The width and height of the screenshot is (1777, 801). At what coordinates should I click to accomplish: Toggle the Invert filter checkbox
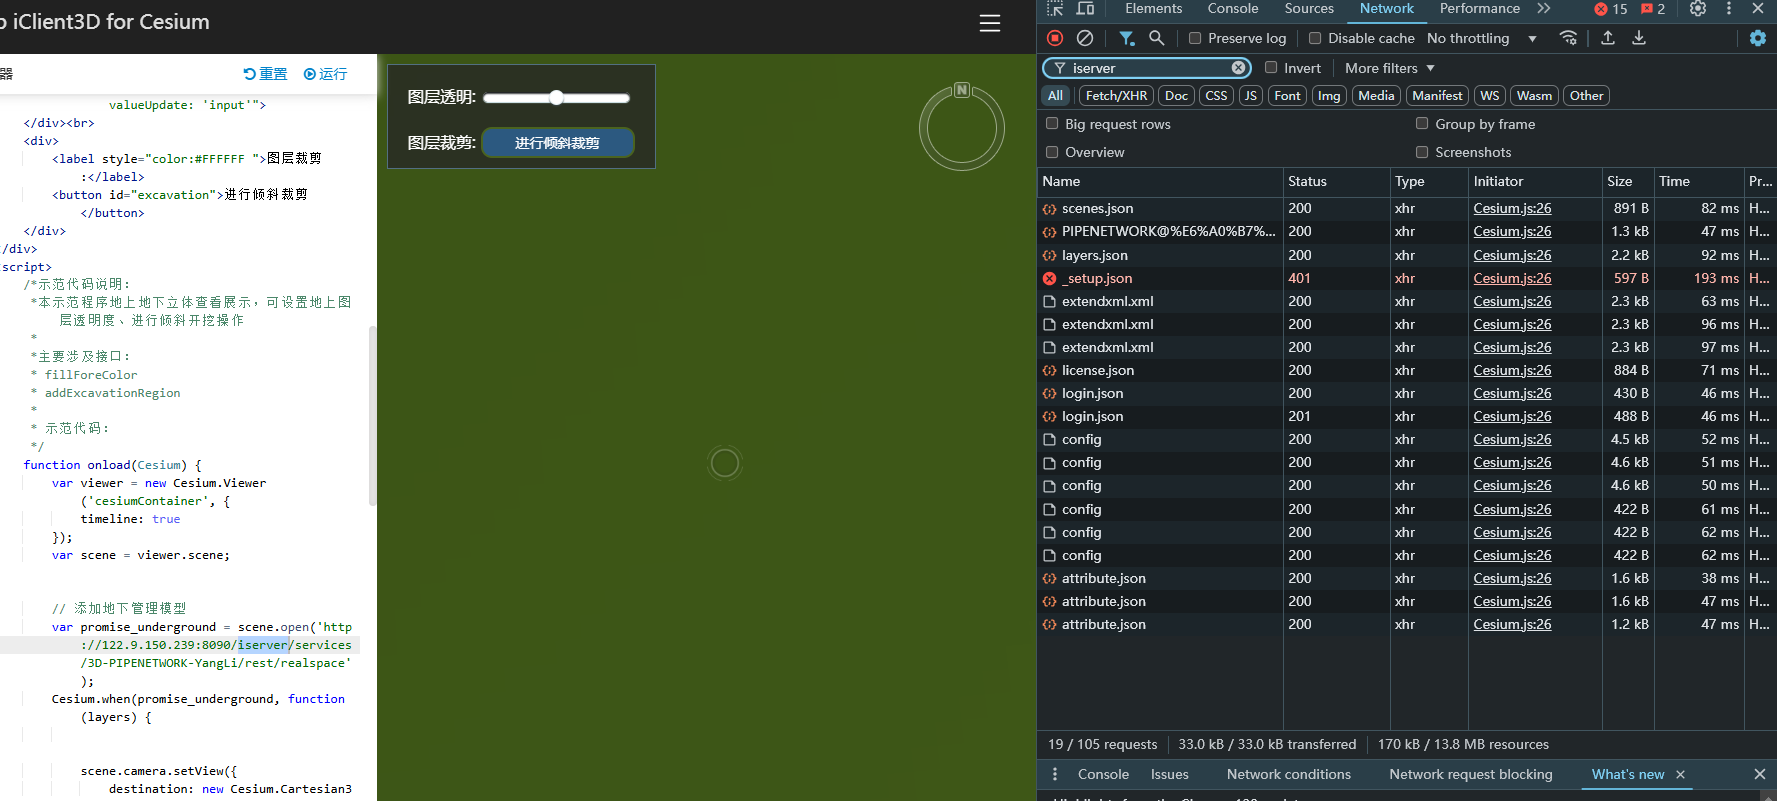pos(1271,68)
